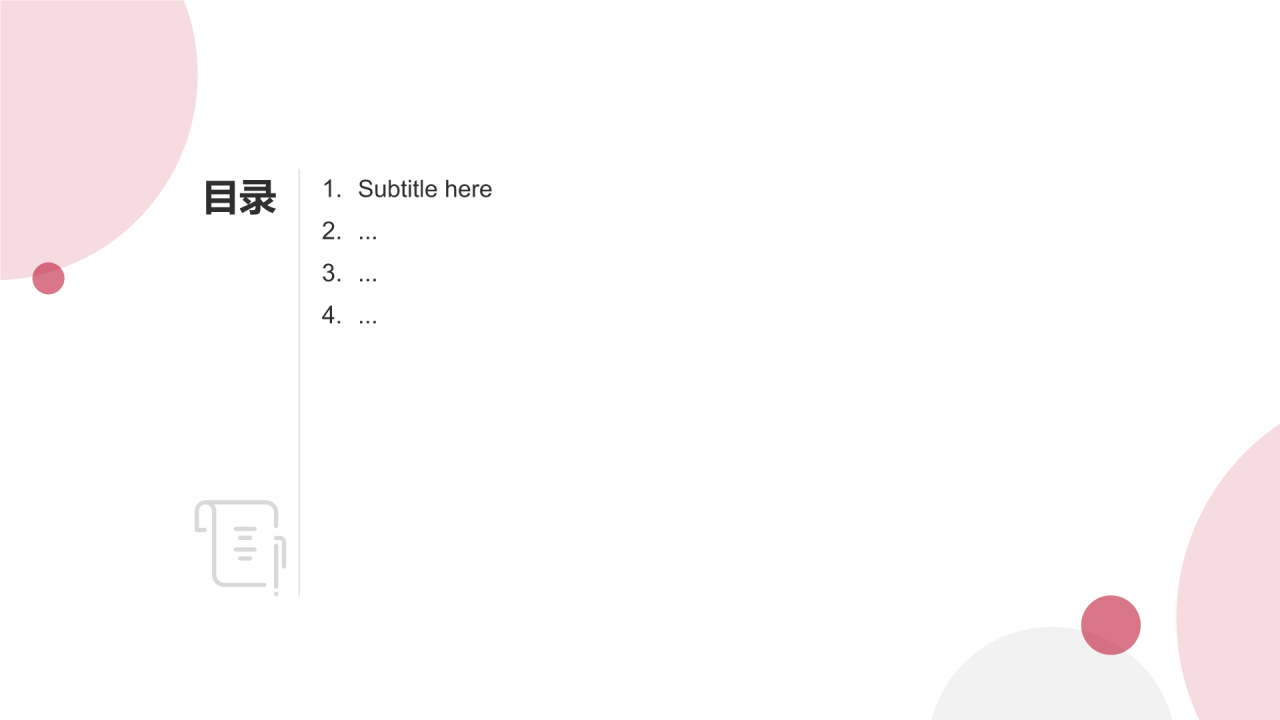1280x720 pixels.
Task: Select the vertical gray divider line
Action: [x=299, y=382]
